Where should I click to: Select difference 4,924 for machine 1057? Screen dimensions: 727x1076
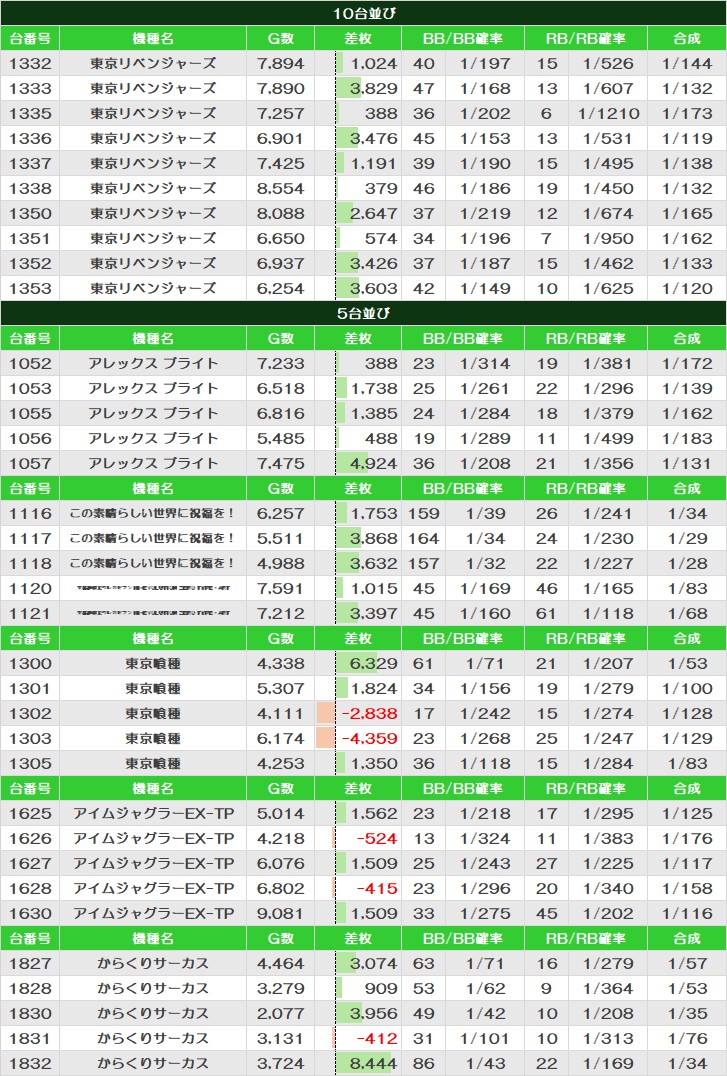click(374, 464)
